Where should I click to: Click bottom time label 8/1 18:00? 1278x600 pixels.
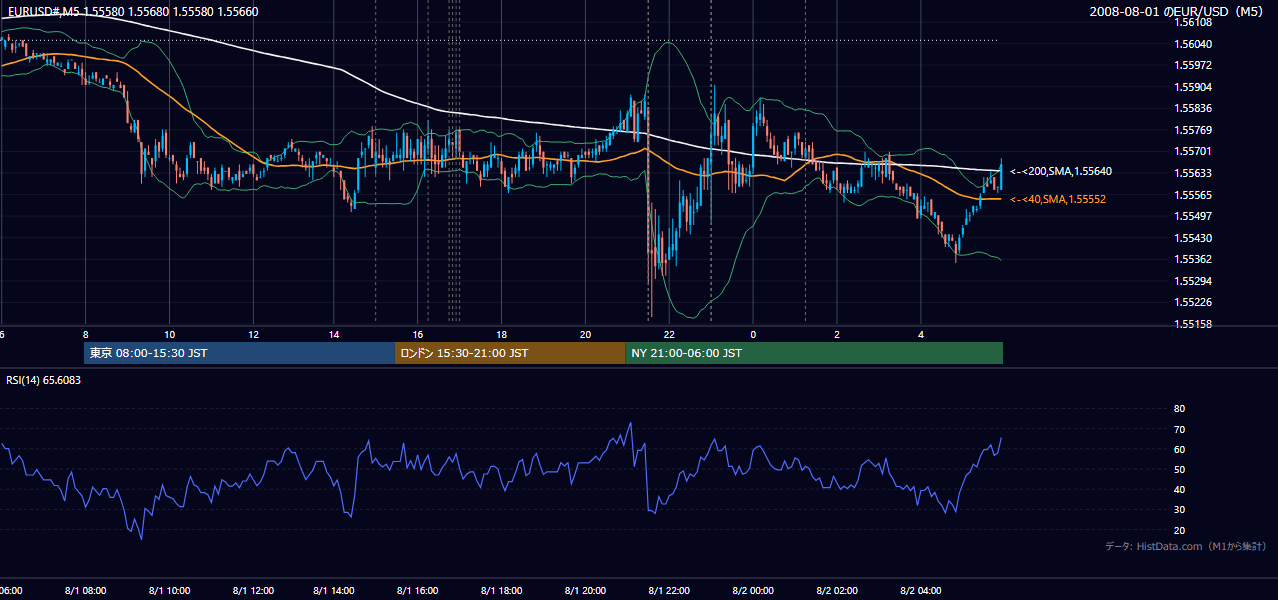coord(502,590)
